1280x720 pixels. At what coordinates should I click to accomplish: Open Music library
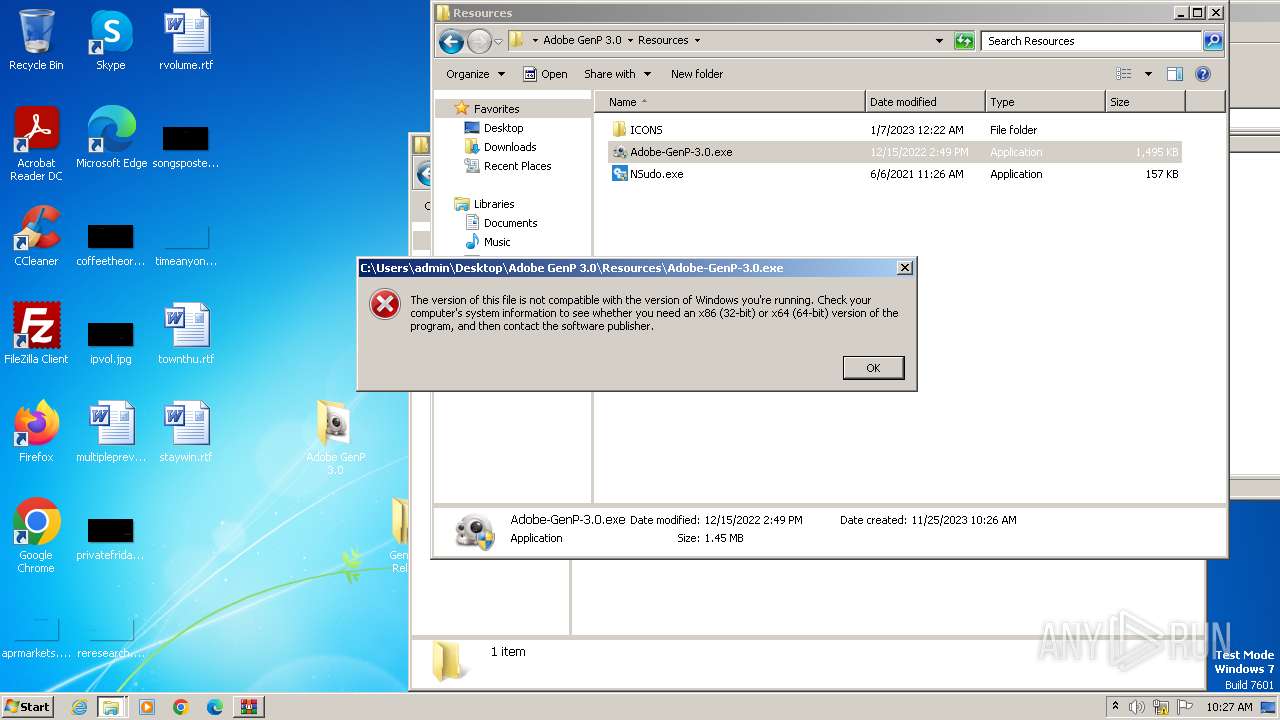pos(497,242)
